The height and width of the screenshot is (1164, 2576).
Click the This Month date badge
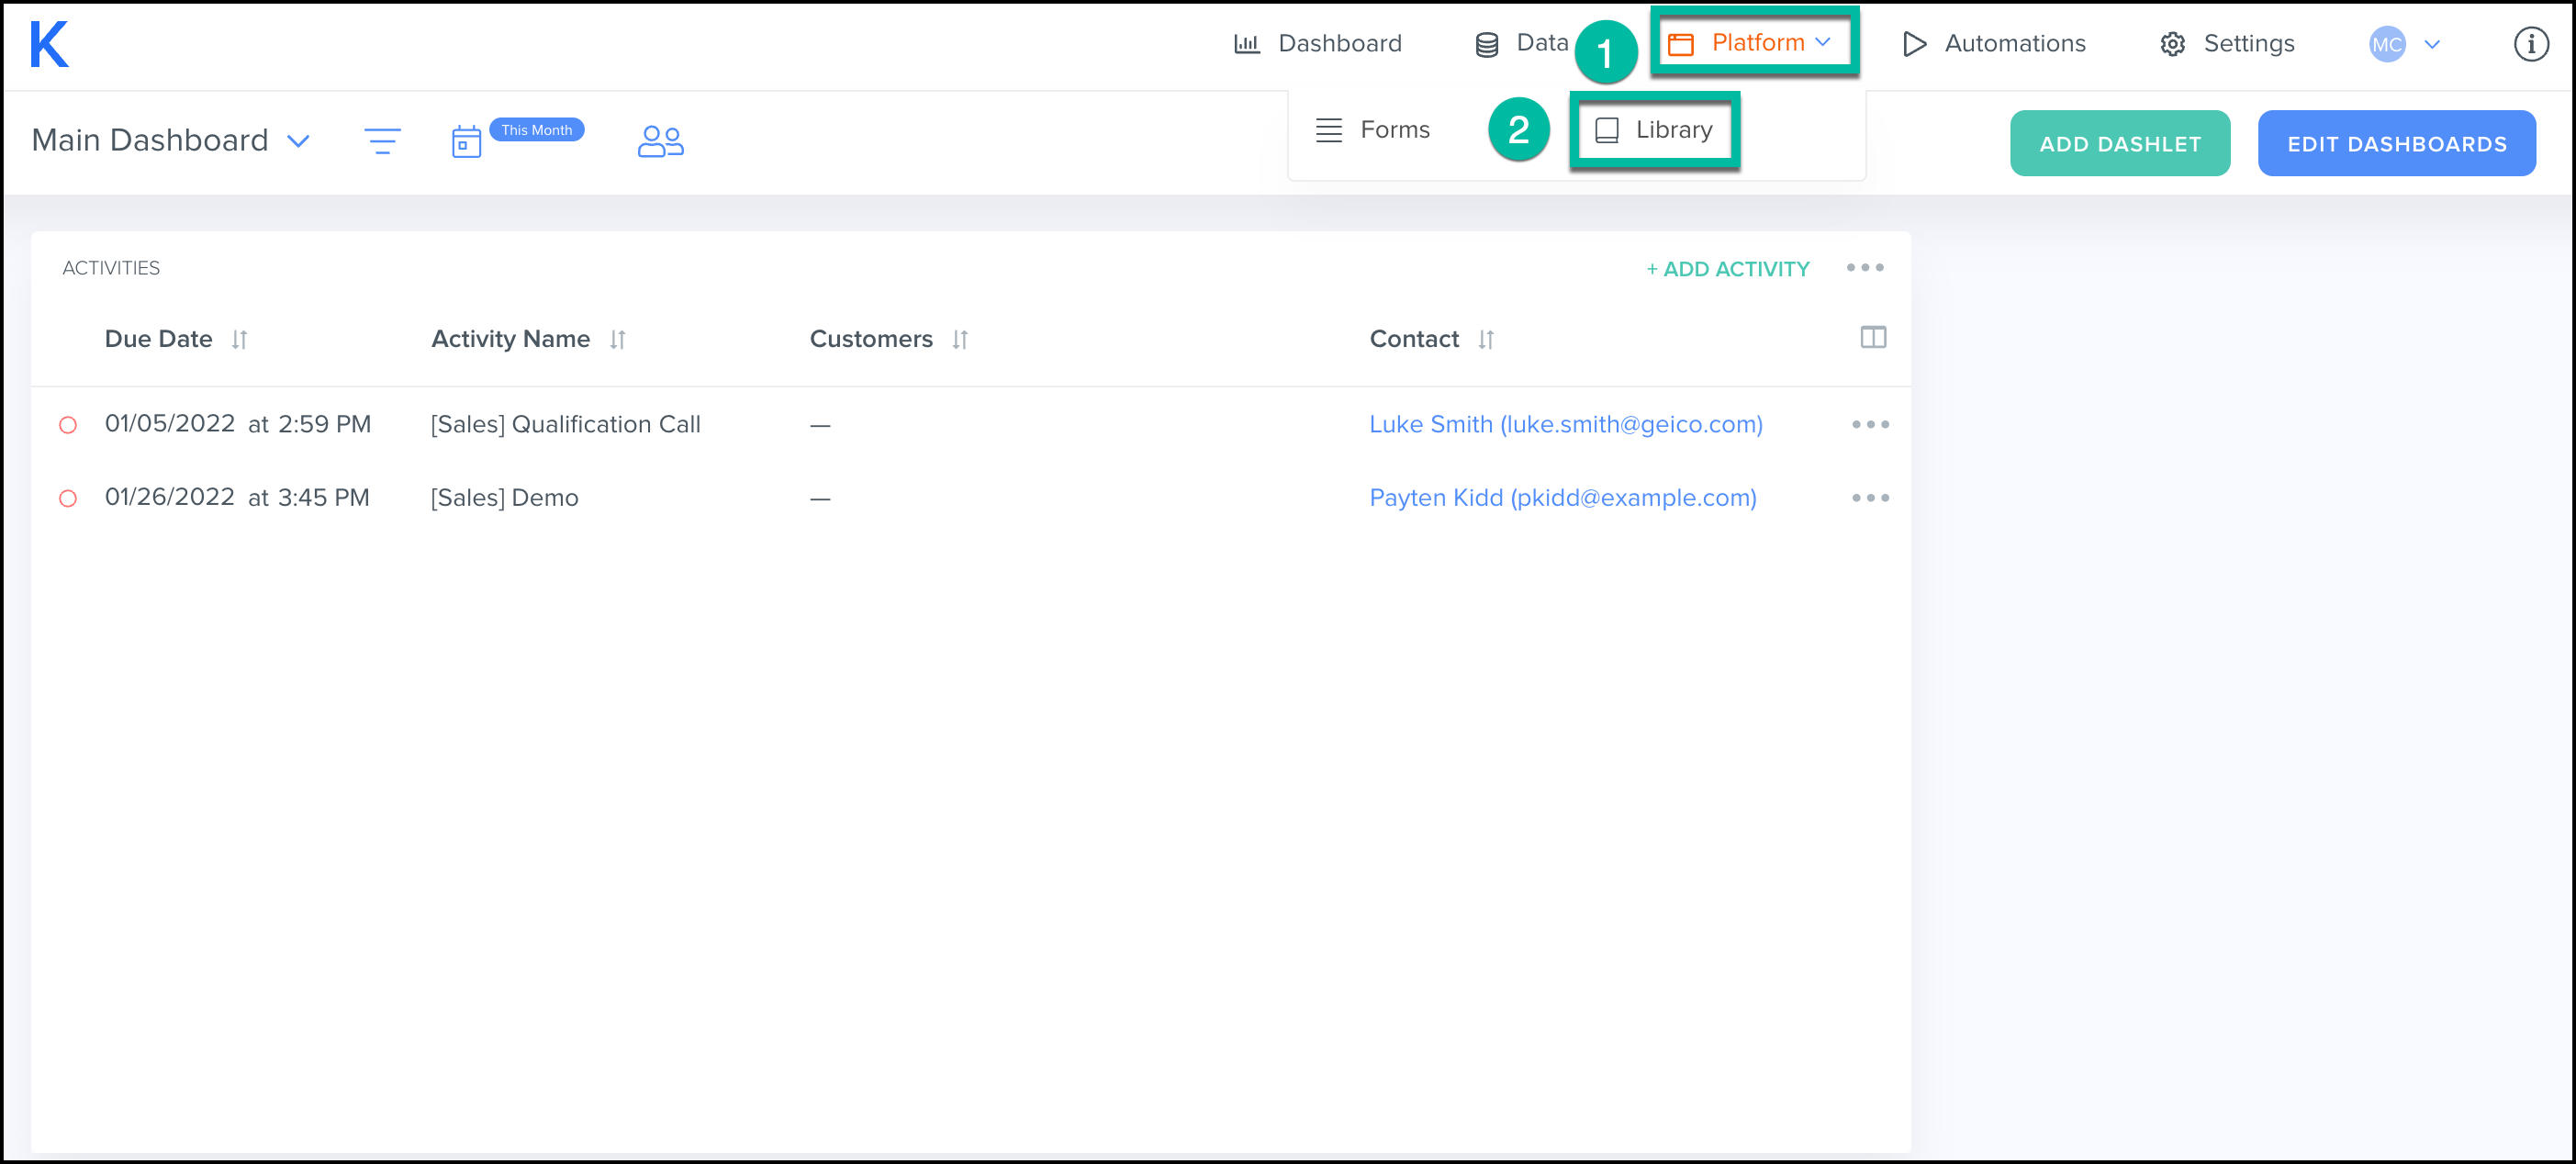(537, 130)
